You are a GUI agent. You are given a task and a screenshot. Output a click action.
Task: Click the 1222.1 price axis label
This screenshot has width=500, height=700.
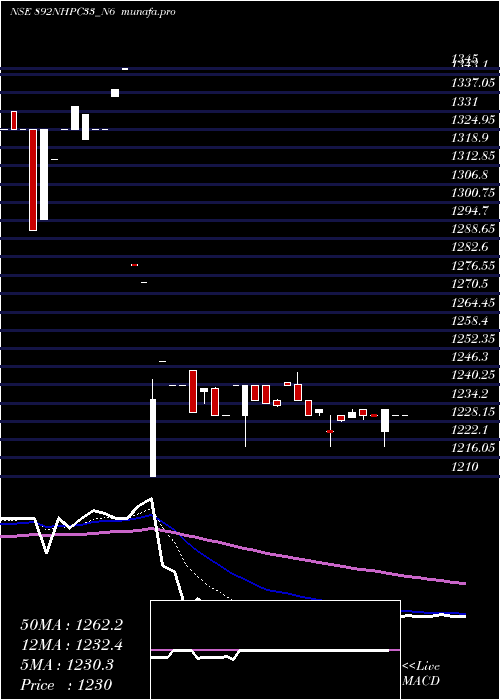click(469, 429)
